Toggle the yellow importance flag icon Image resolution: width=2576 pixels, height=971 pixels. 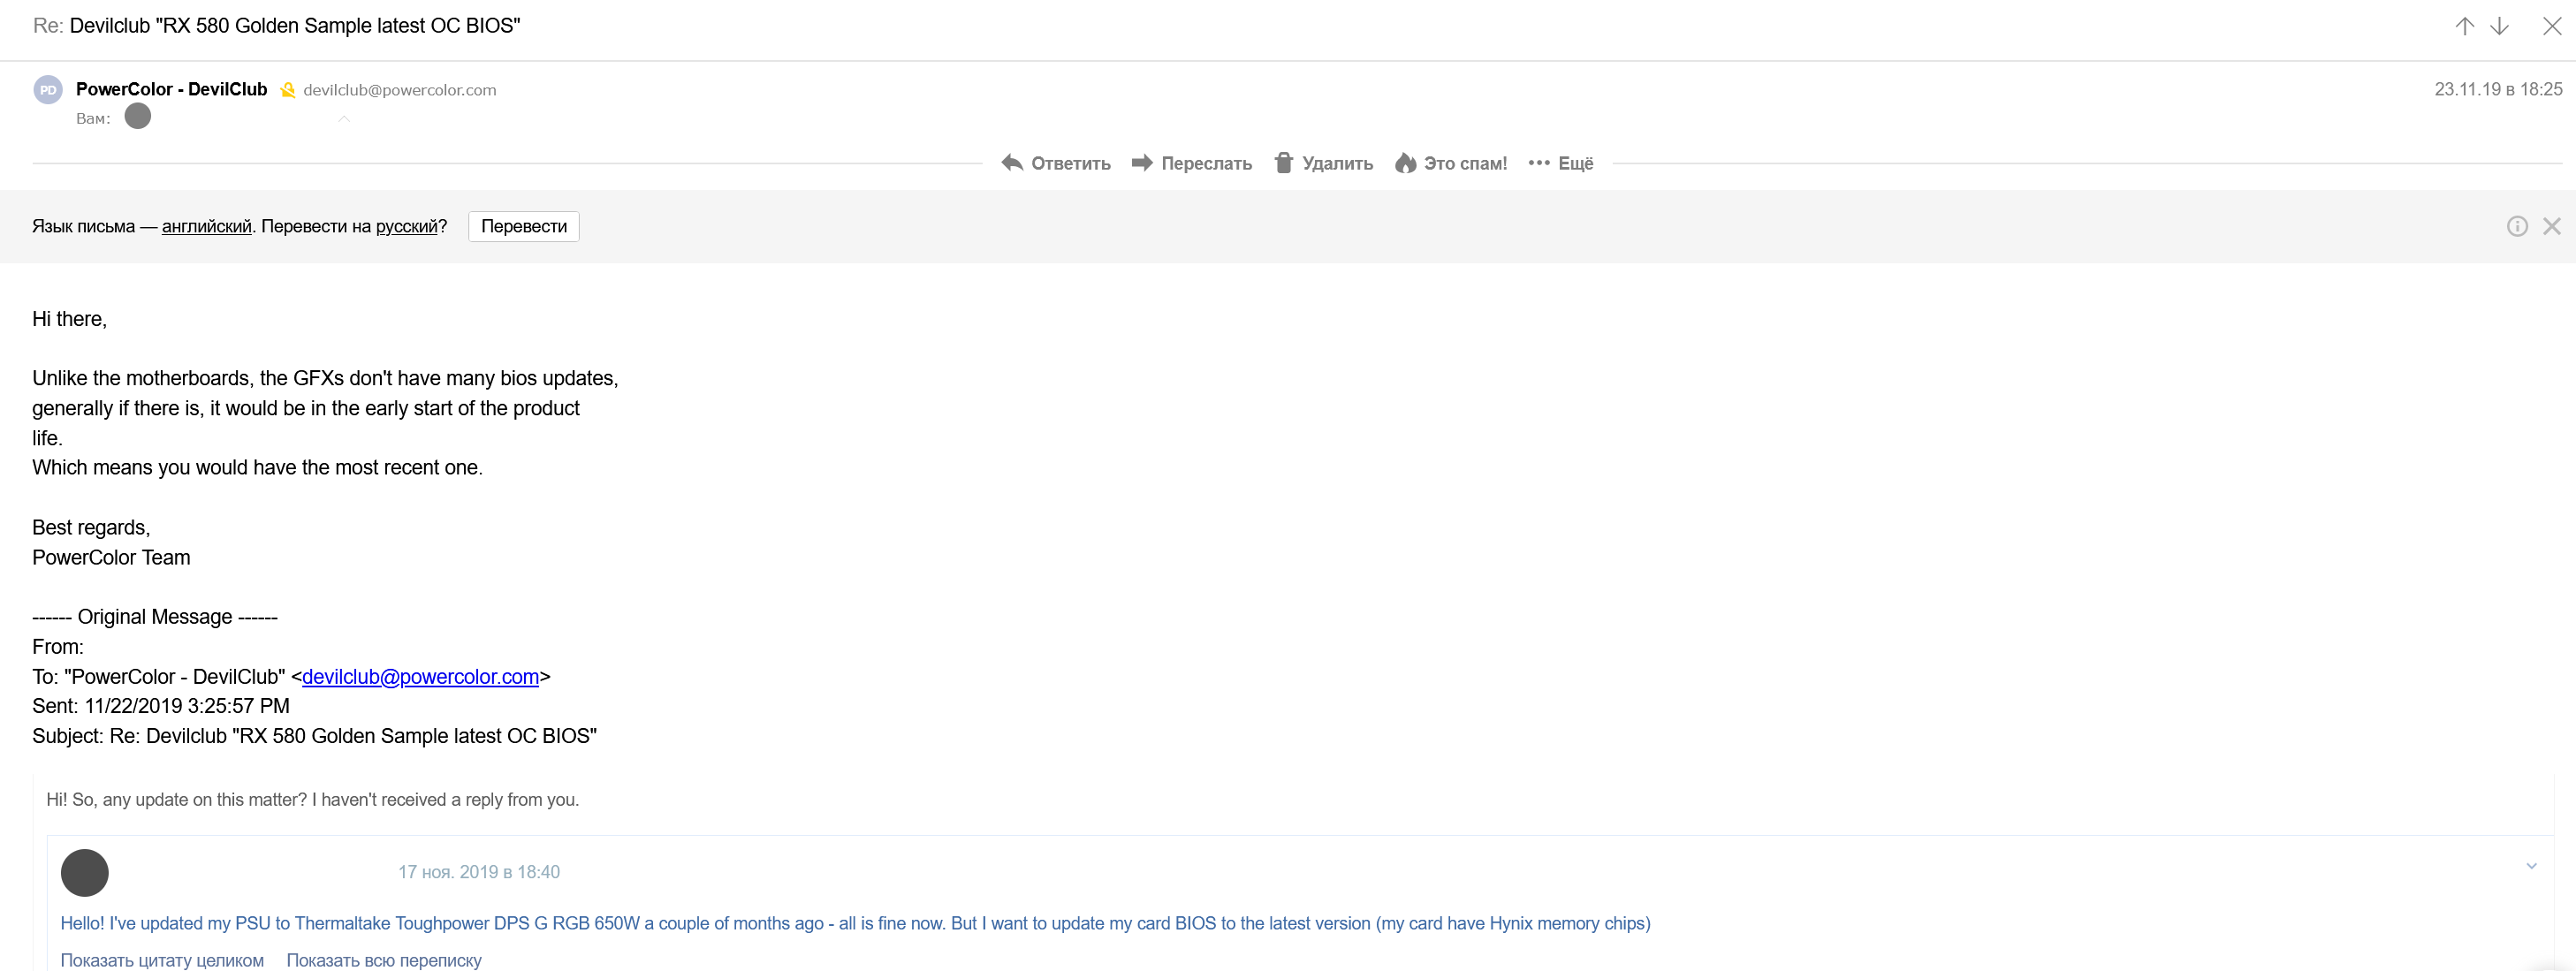(288, 90)
